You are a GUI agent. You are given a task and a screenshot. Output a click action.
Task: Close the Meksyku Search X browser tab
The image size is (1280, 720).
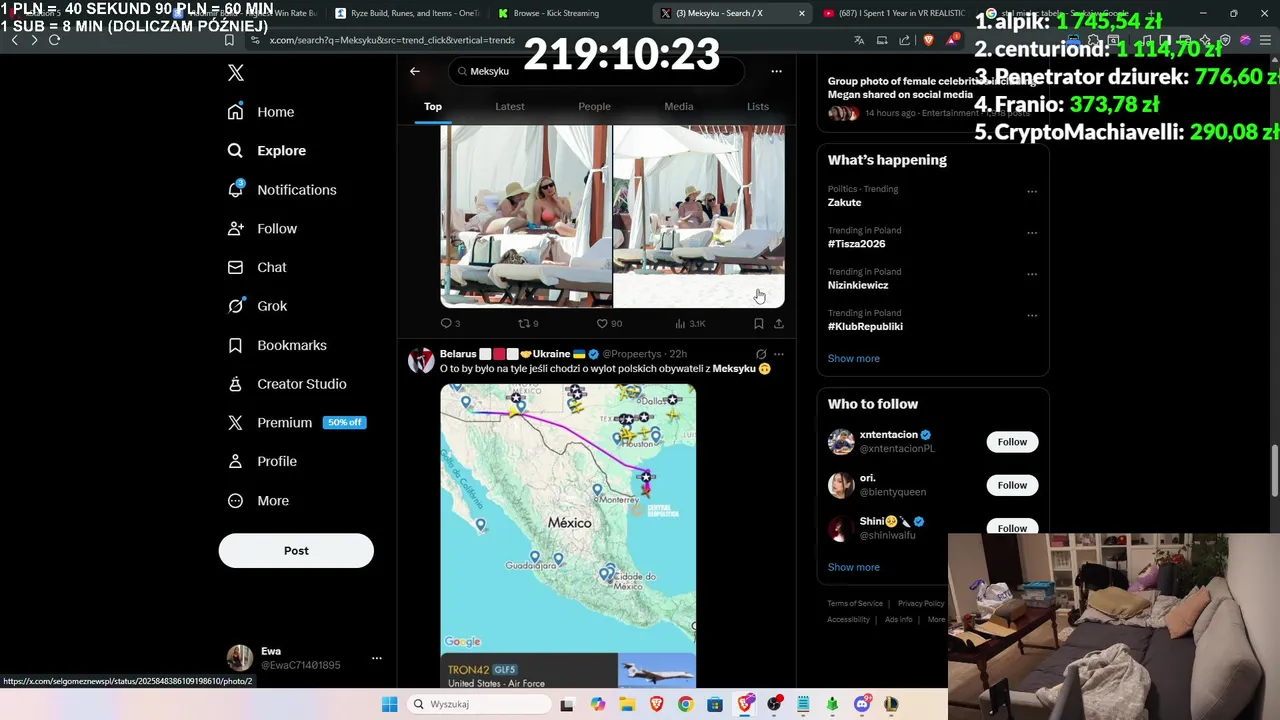(802, 14)
